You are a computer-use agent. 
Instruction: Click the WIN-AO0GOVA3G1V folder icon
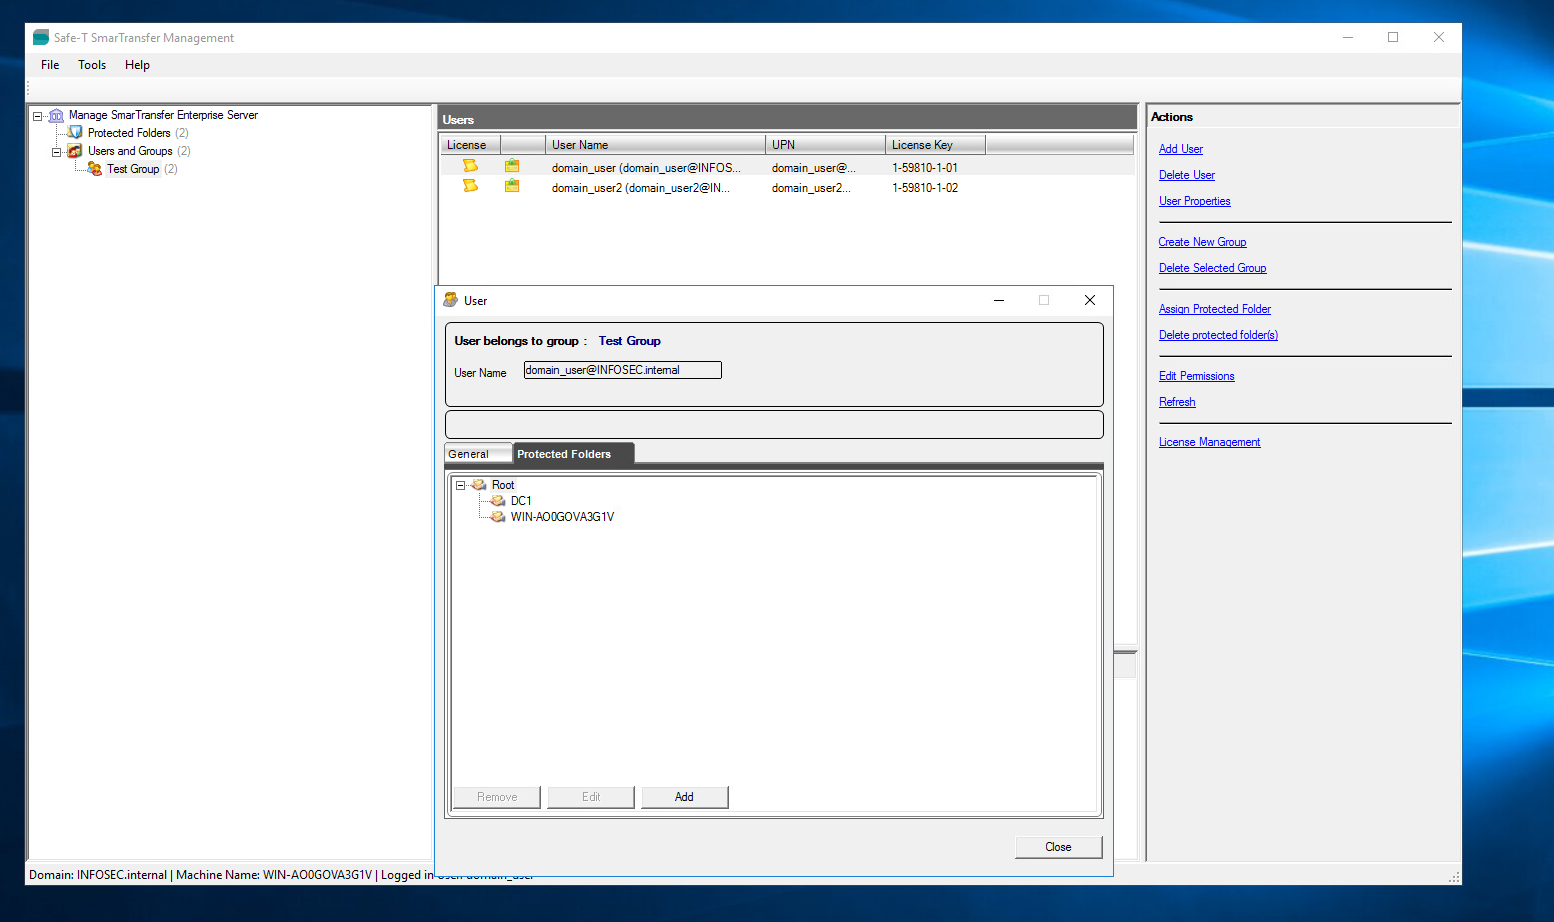(498, 517)
